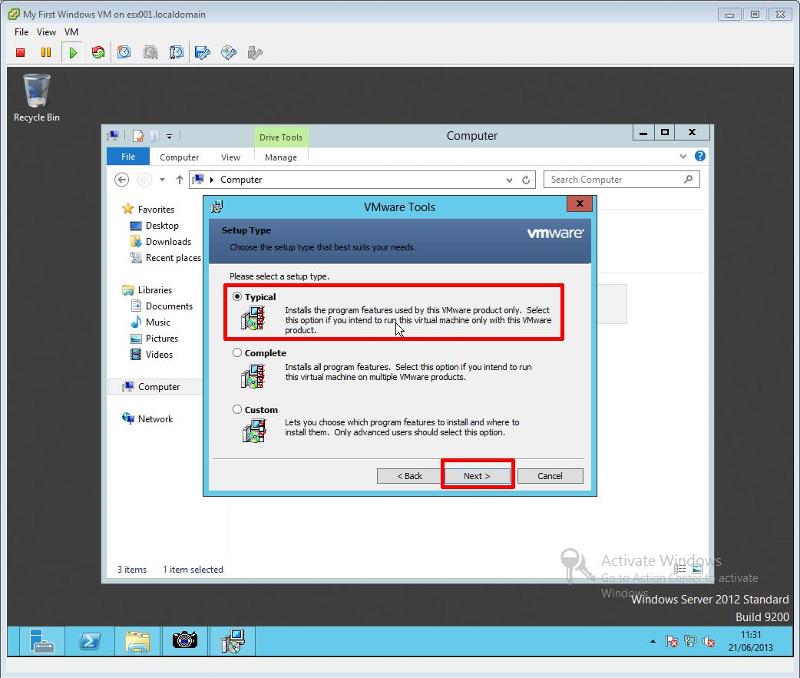800x678 pixels.
Task: Click the Server Manager taskbar icon
Action: 42,641
